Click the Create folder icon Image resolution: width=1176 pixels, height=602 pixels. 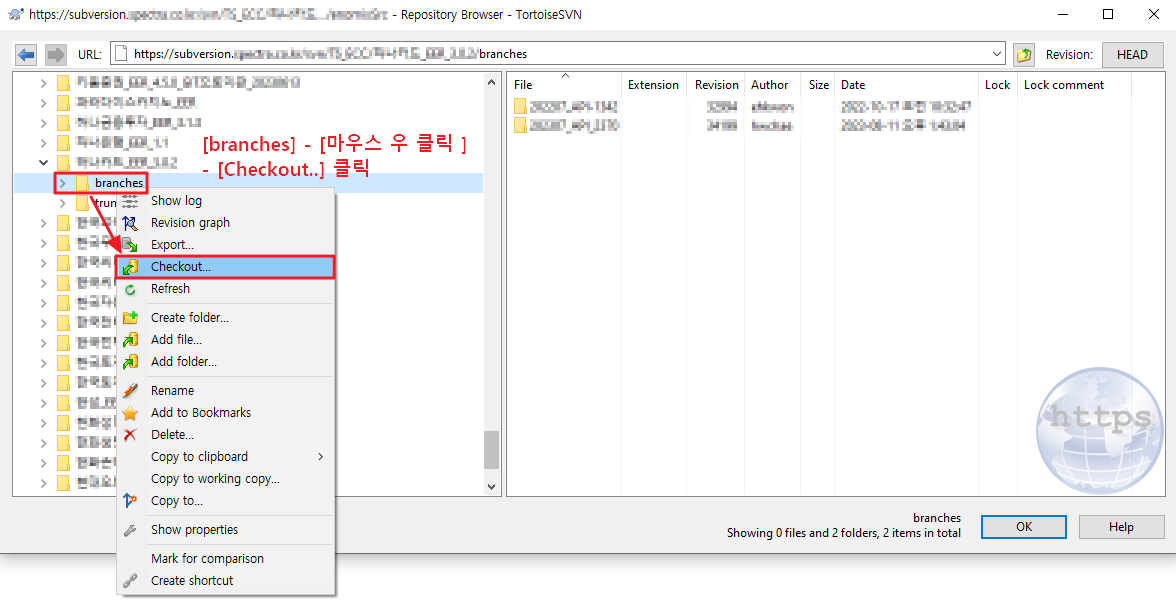[130, 318]
